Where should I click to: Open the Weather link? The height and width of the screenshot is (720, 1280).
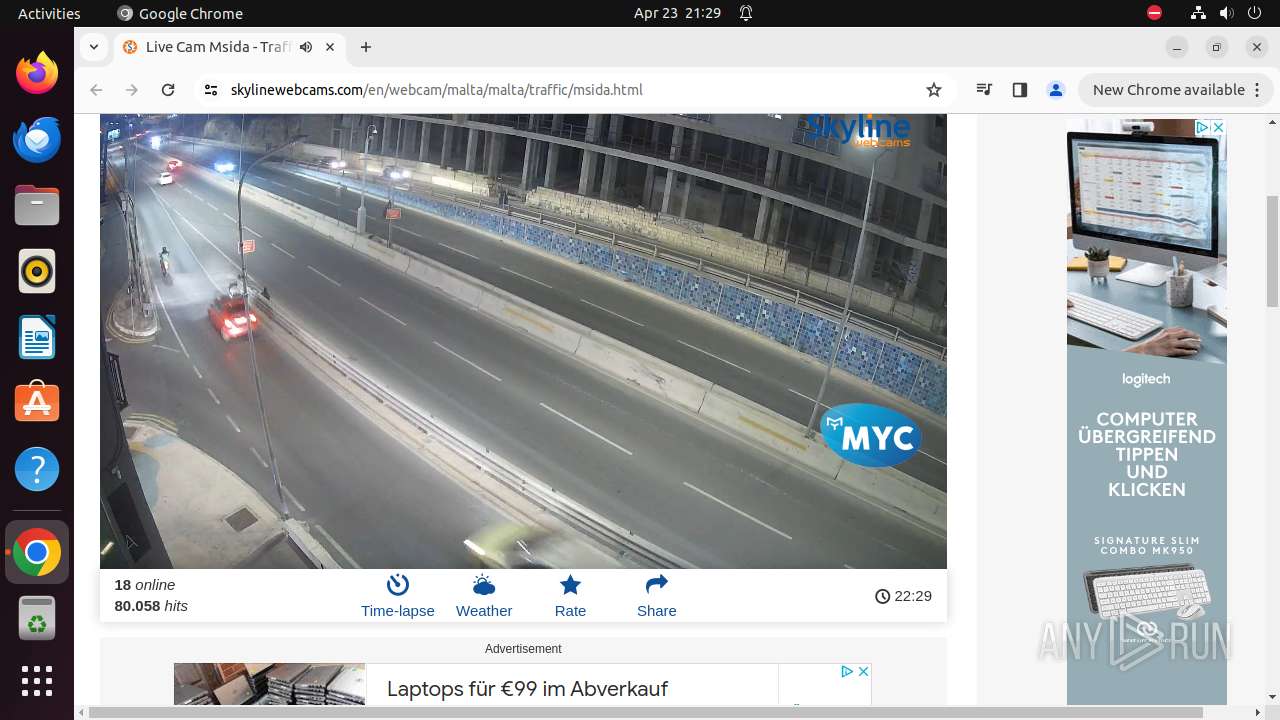coord(484,596)
